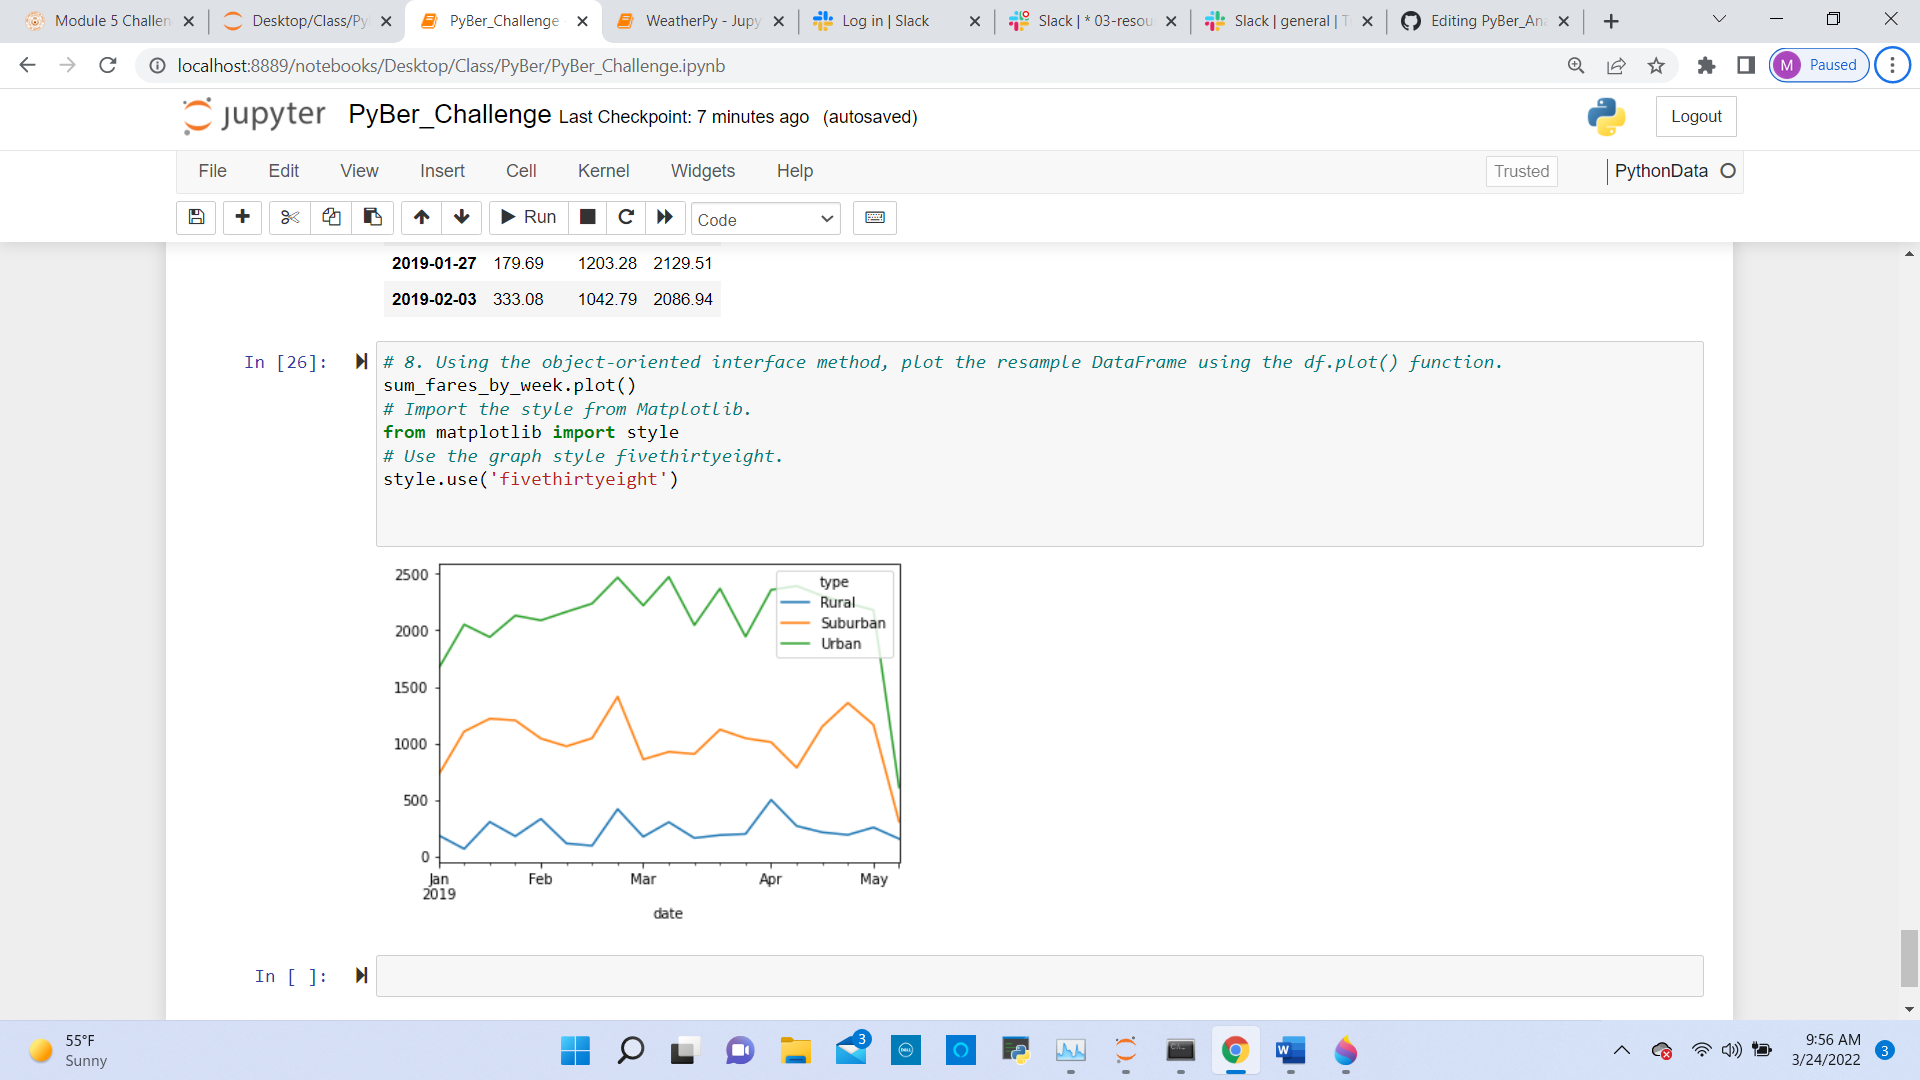Click the Trusted notebook indicator
The image size is (1920, 1080).
pos(1521,171)
